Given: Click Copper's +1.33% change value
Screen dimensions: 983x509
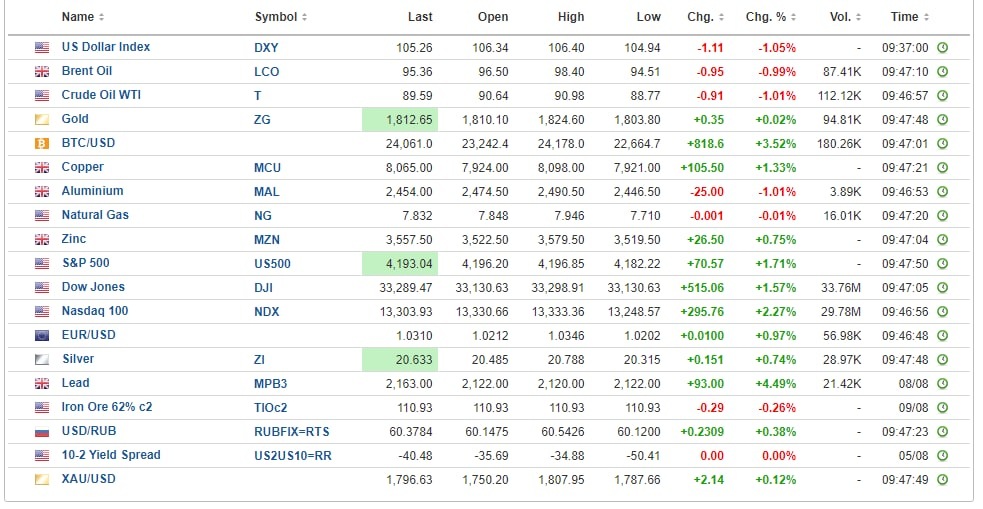Looking at the screenshot, I should 776,167.
